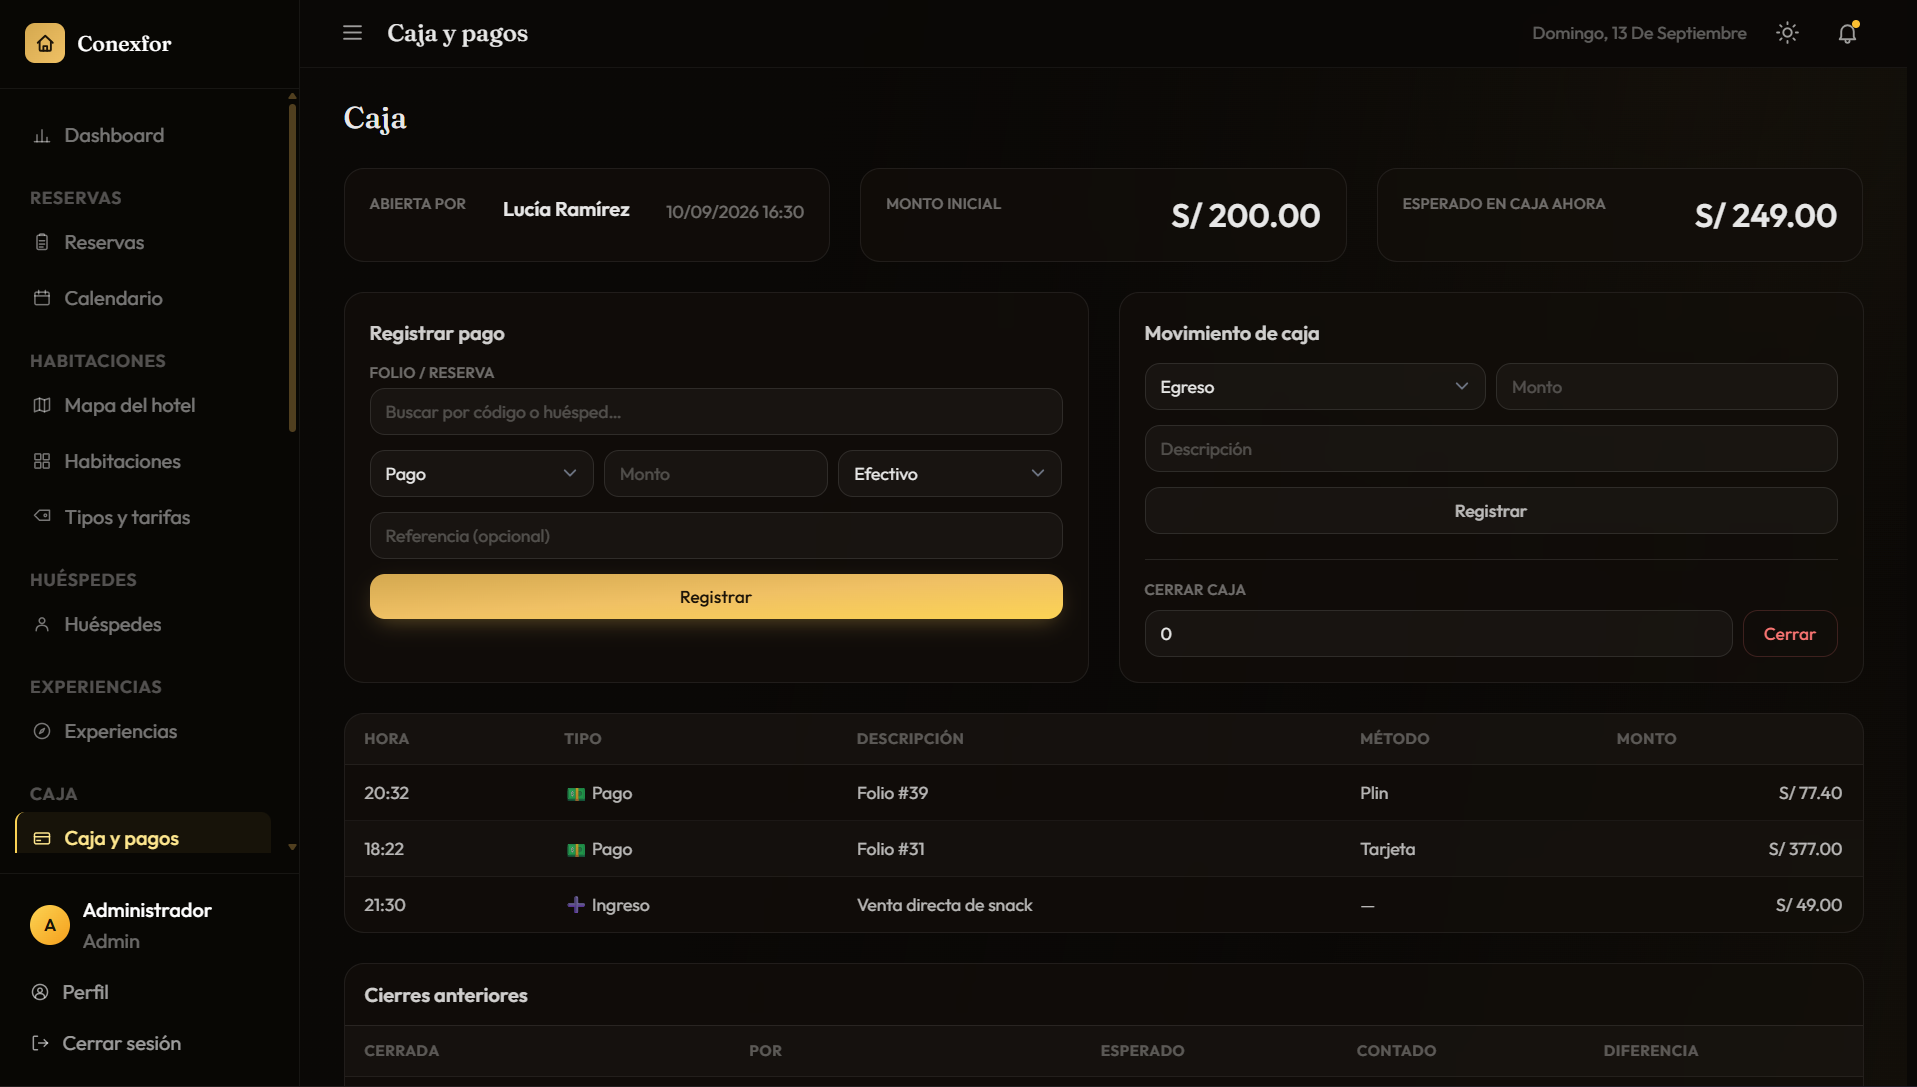Go to Dashboard in the sidebar
This screenshot has width=1917, height=1087.
(143, 136)
